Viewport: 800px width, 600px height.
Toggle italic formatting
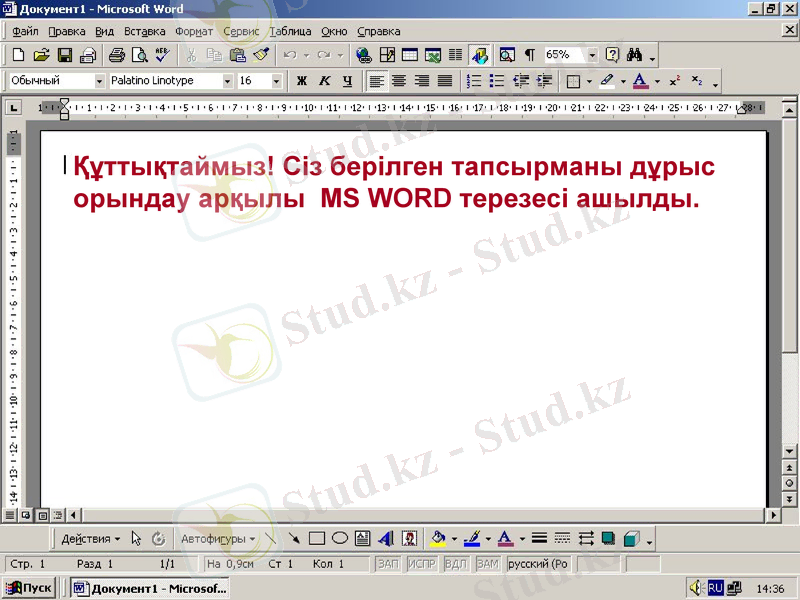323,80
